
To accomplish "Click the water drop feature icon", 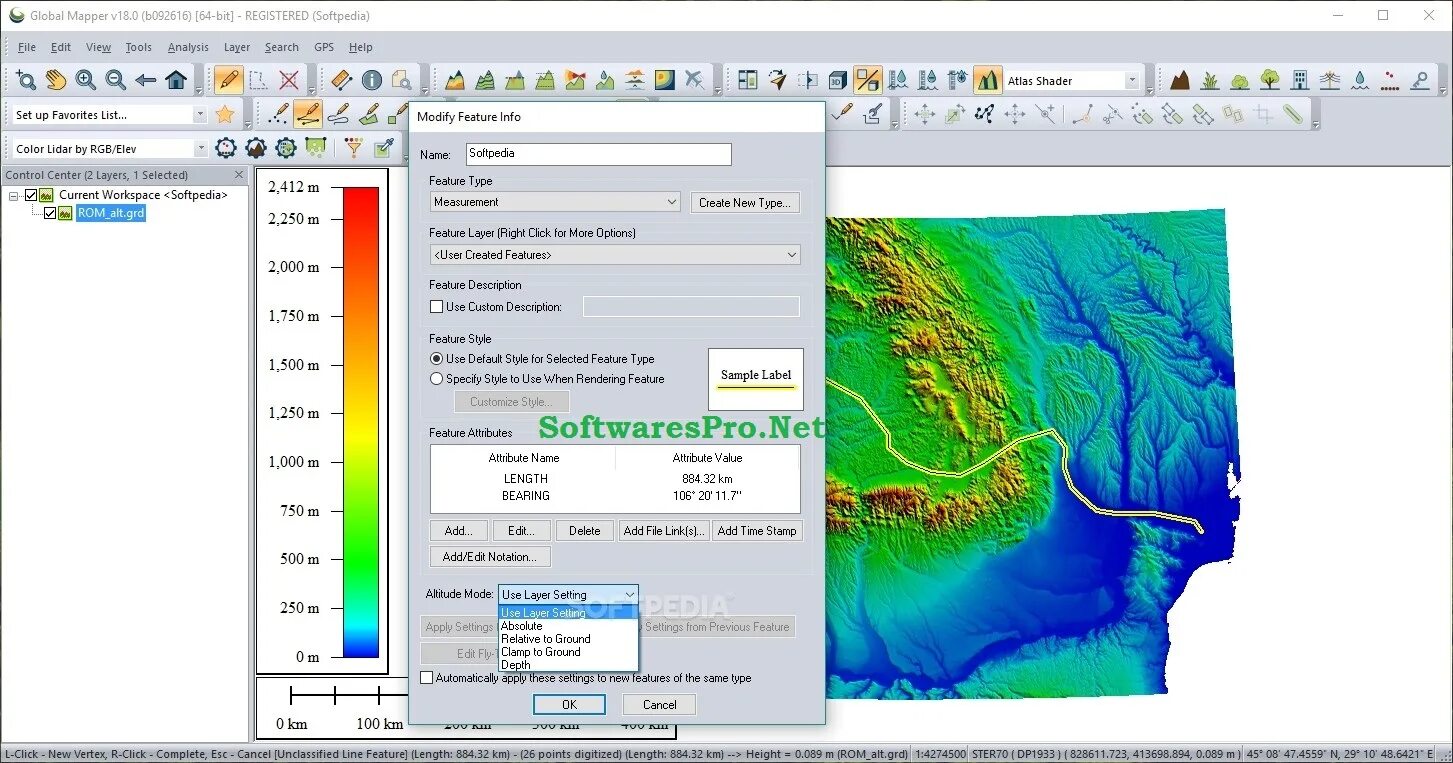I will 1360,80.
